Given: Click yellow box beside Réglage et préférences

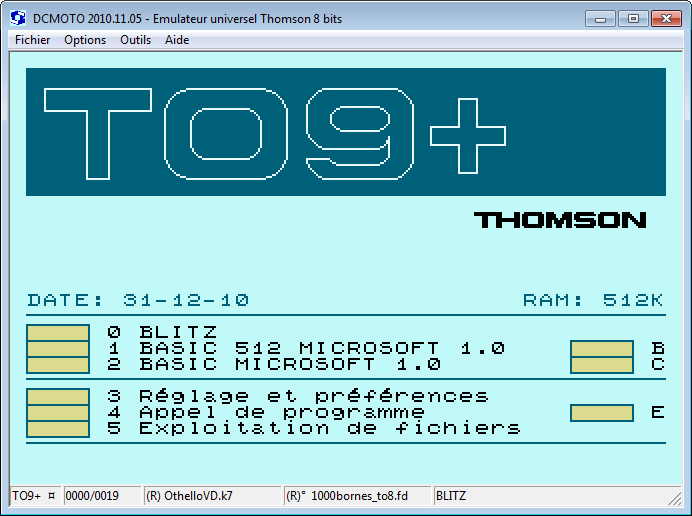Looking at the screenshot, I should pyautogui.click(x=58, y=396).
